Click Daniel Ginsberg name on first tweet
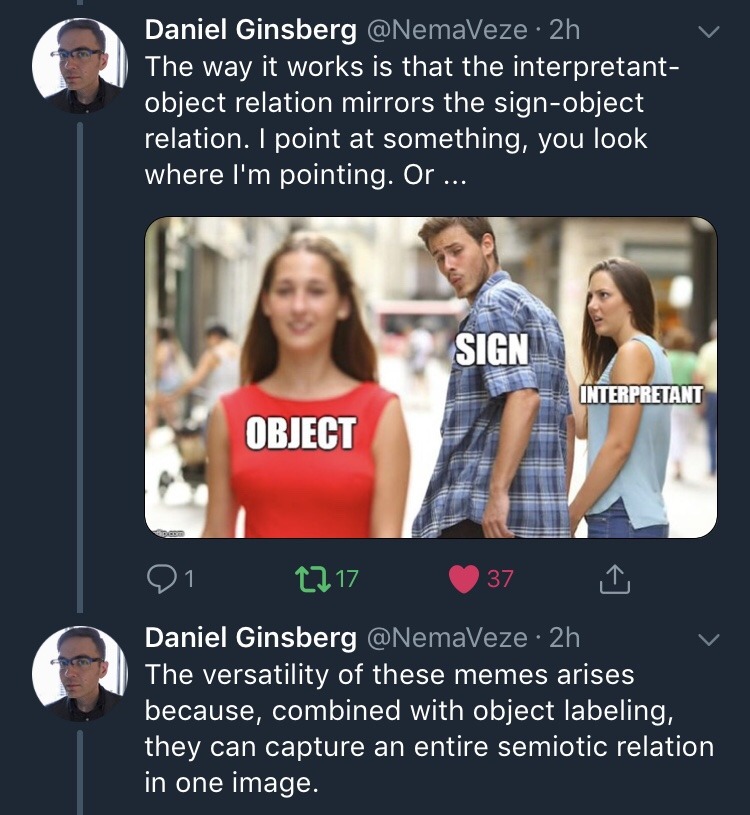The image size is (750, 815). [x=251, y=30]
